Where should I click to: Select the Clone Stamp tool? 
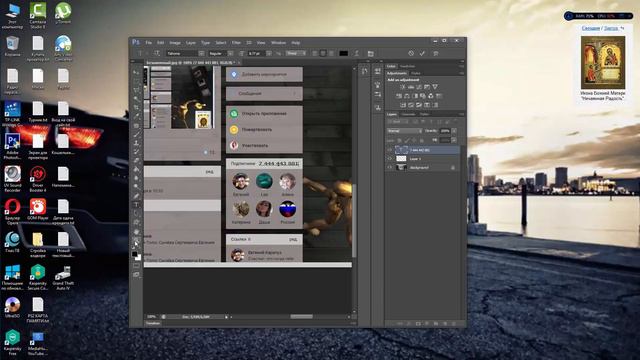136,143
